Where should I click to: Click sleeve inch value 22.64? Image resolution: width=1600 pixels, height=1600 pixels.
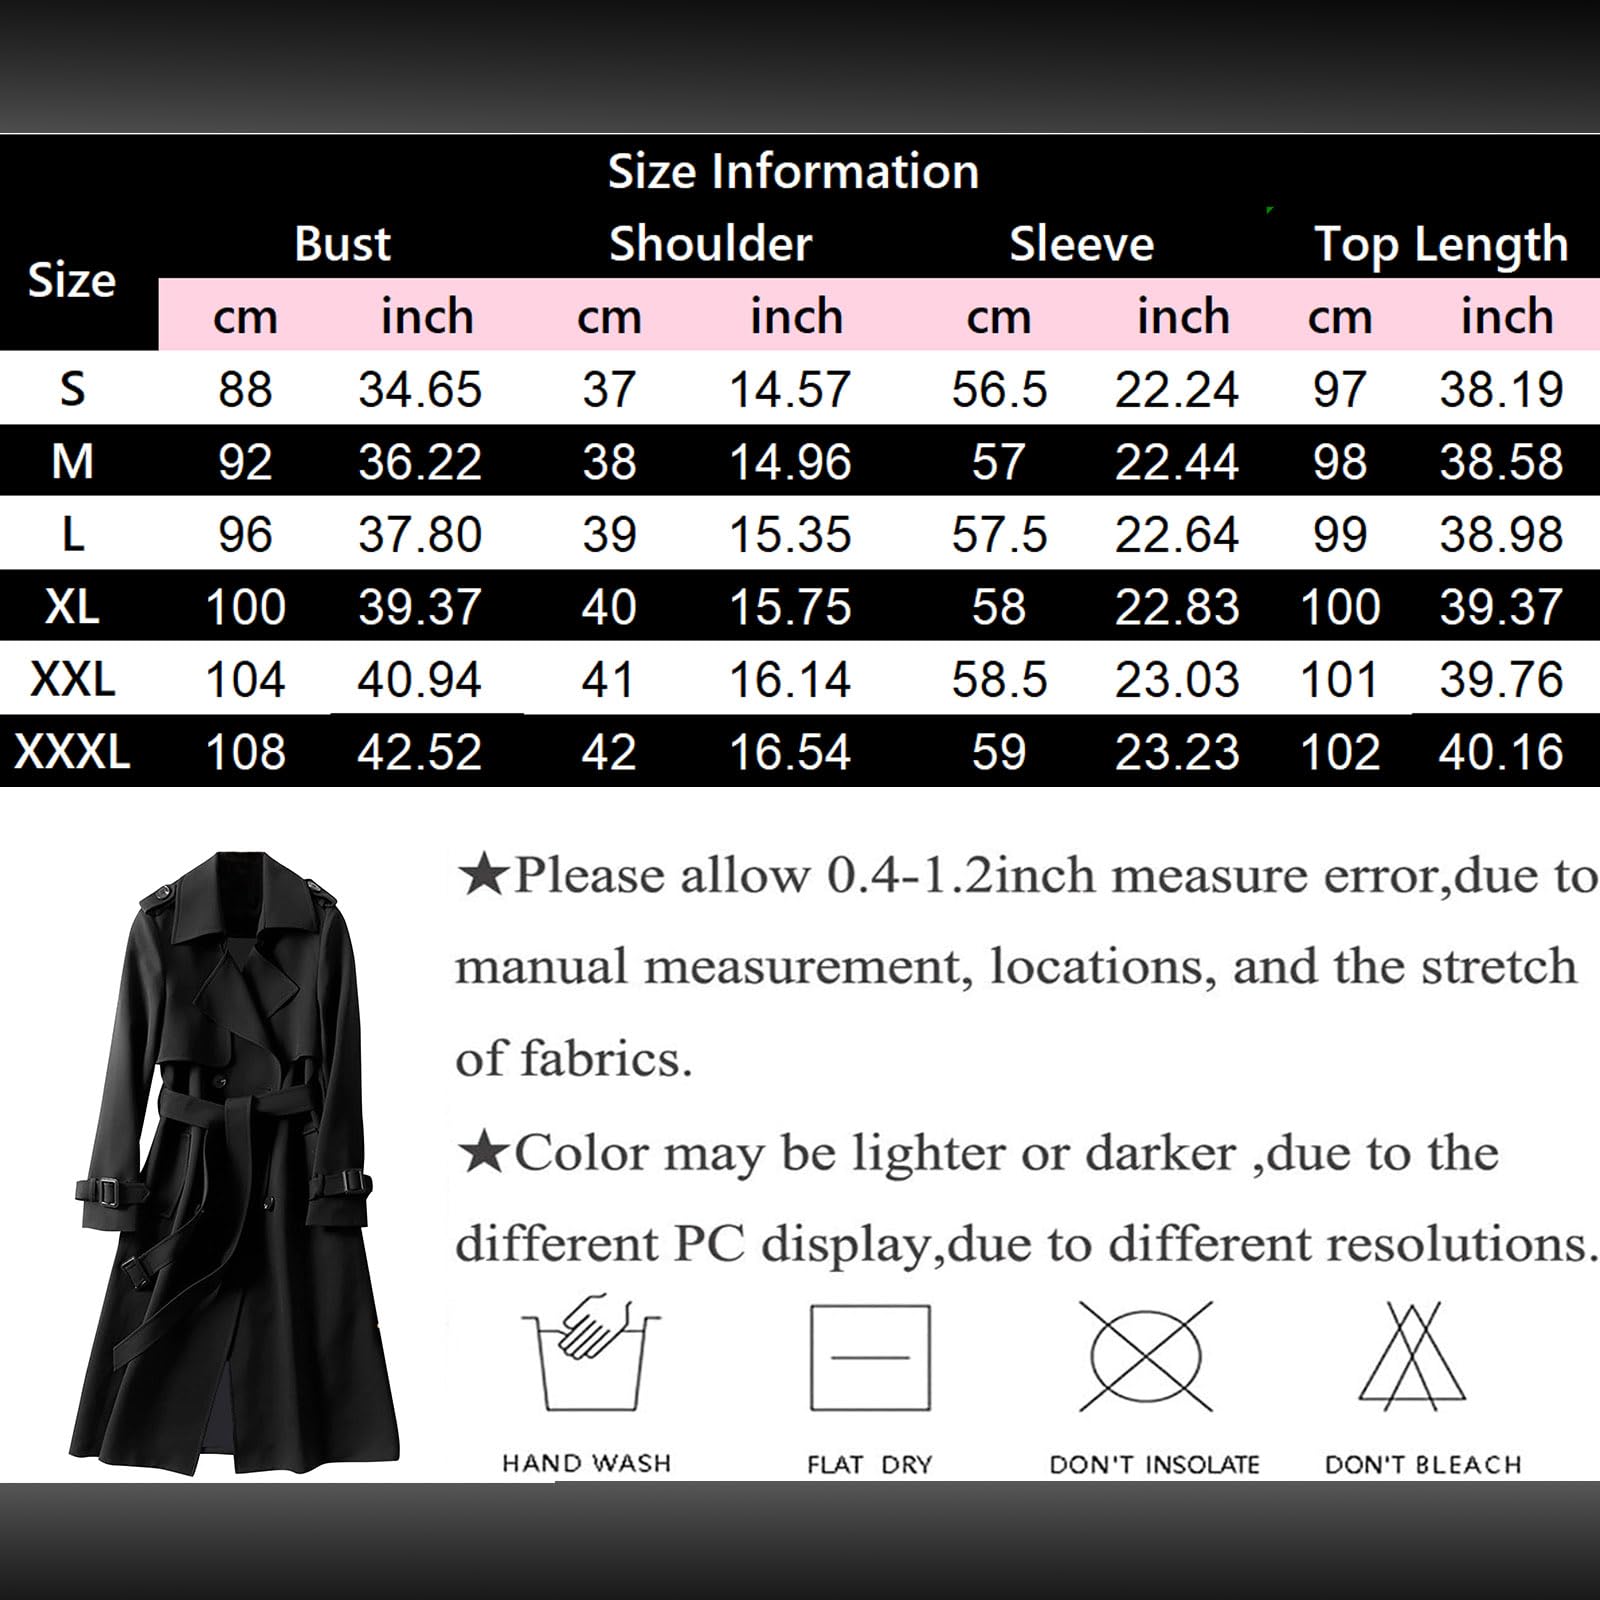coord(1177,534)
